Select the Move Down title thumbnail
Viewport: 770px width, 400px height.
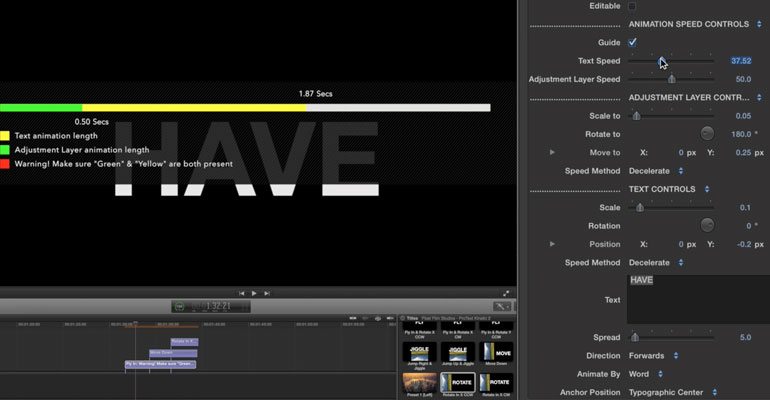click(496, 352)
